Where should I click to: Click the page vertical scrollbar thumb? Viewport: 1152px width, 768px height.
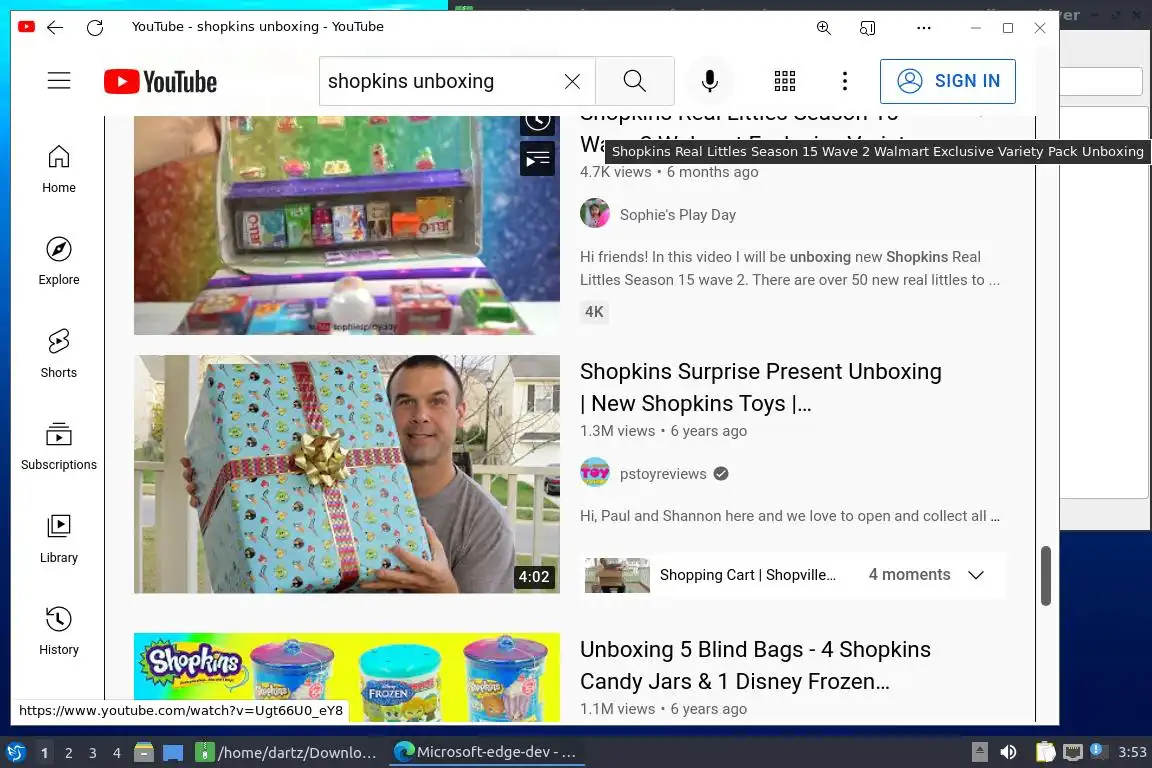tap(1045, 575)
